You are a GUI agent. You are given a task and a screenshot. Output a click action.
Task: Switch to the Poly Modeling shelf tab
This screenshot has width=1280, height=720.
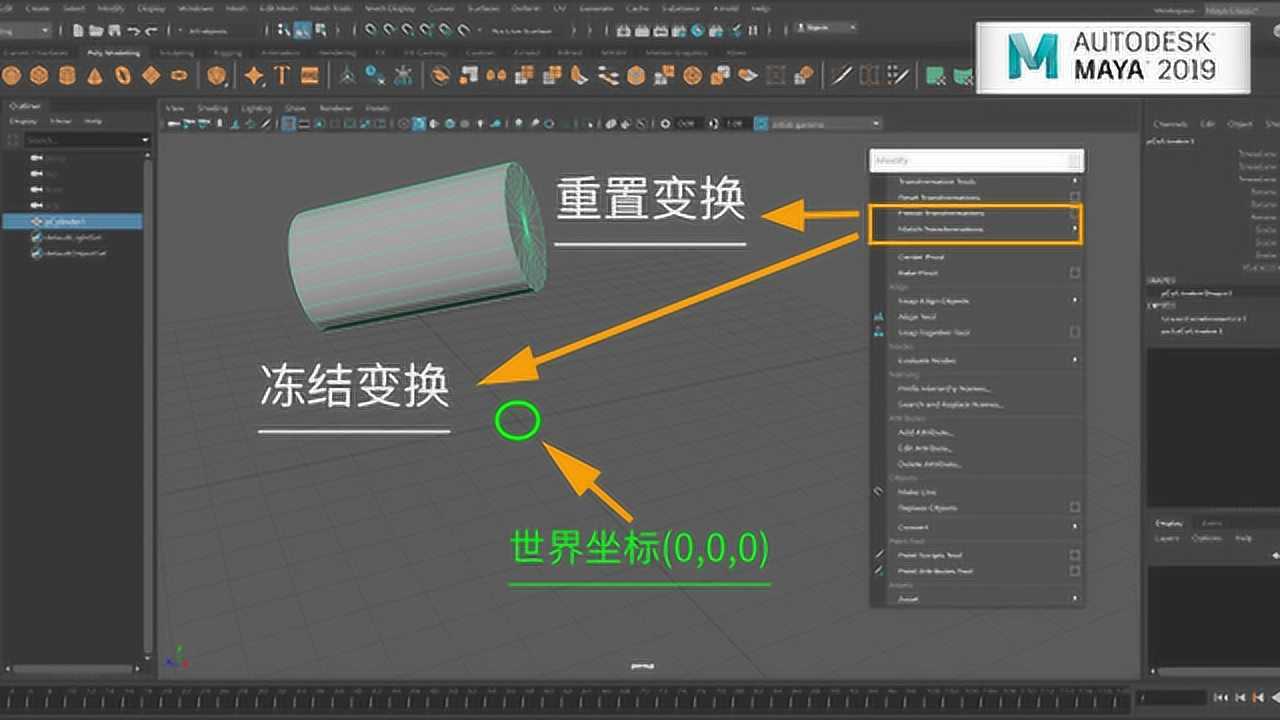[113, 52]
